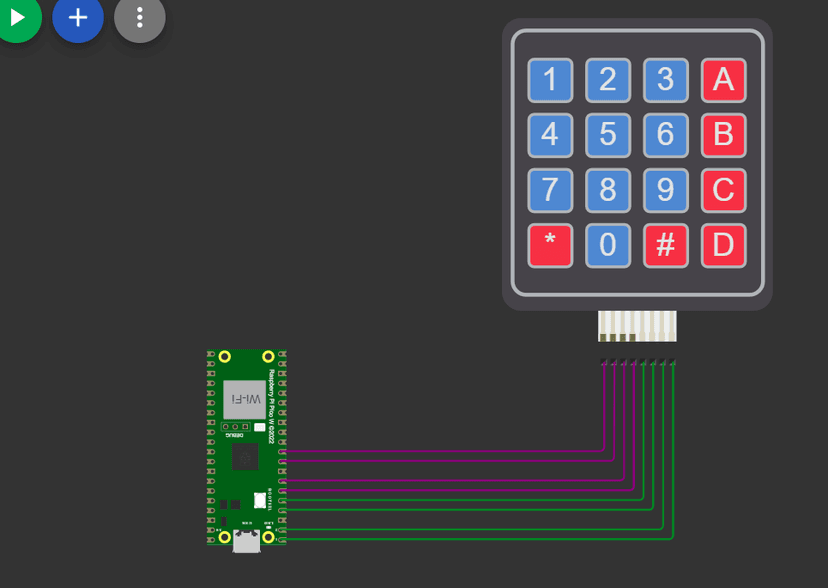Tap the red B key on keypad

[723, 135]
